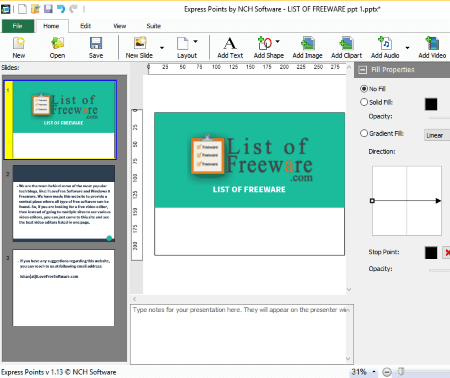This screenshot has height=378, width=450.
Task: Switch to the Edit tab
Action: click(85, 26)
